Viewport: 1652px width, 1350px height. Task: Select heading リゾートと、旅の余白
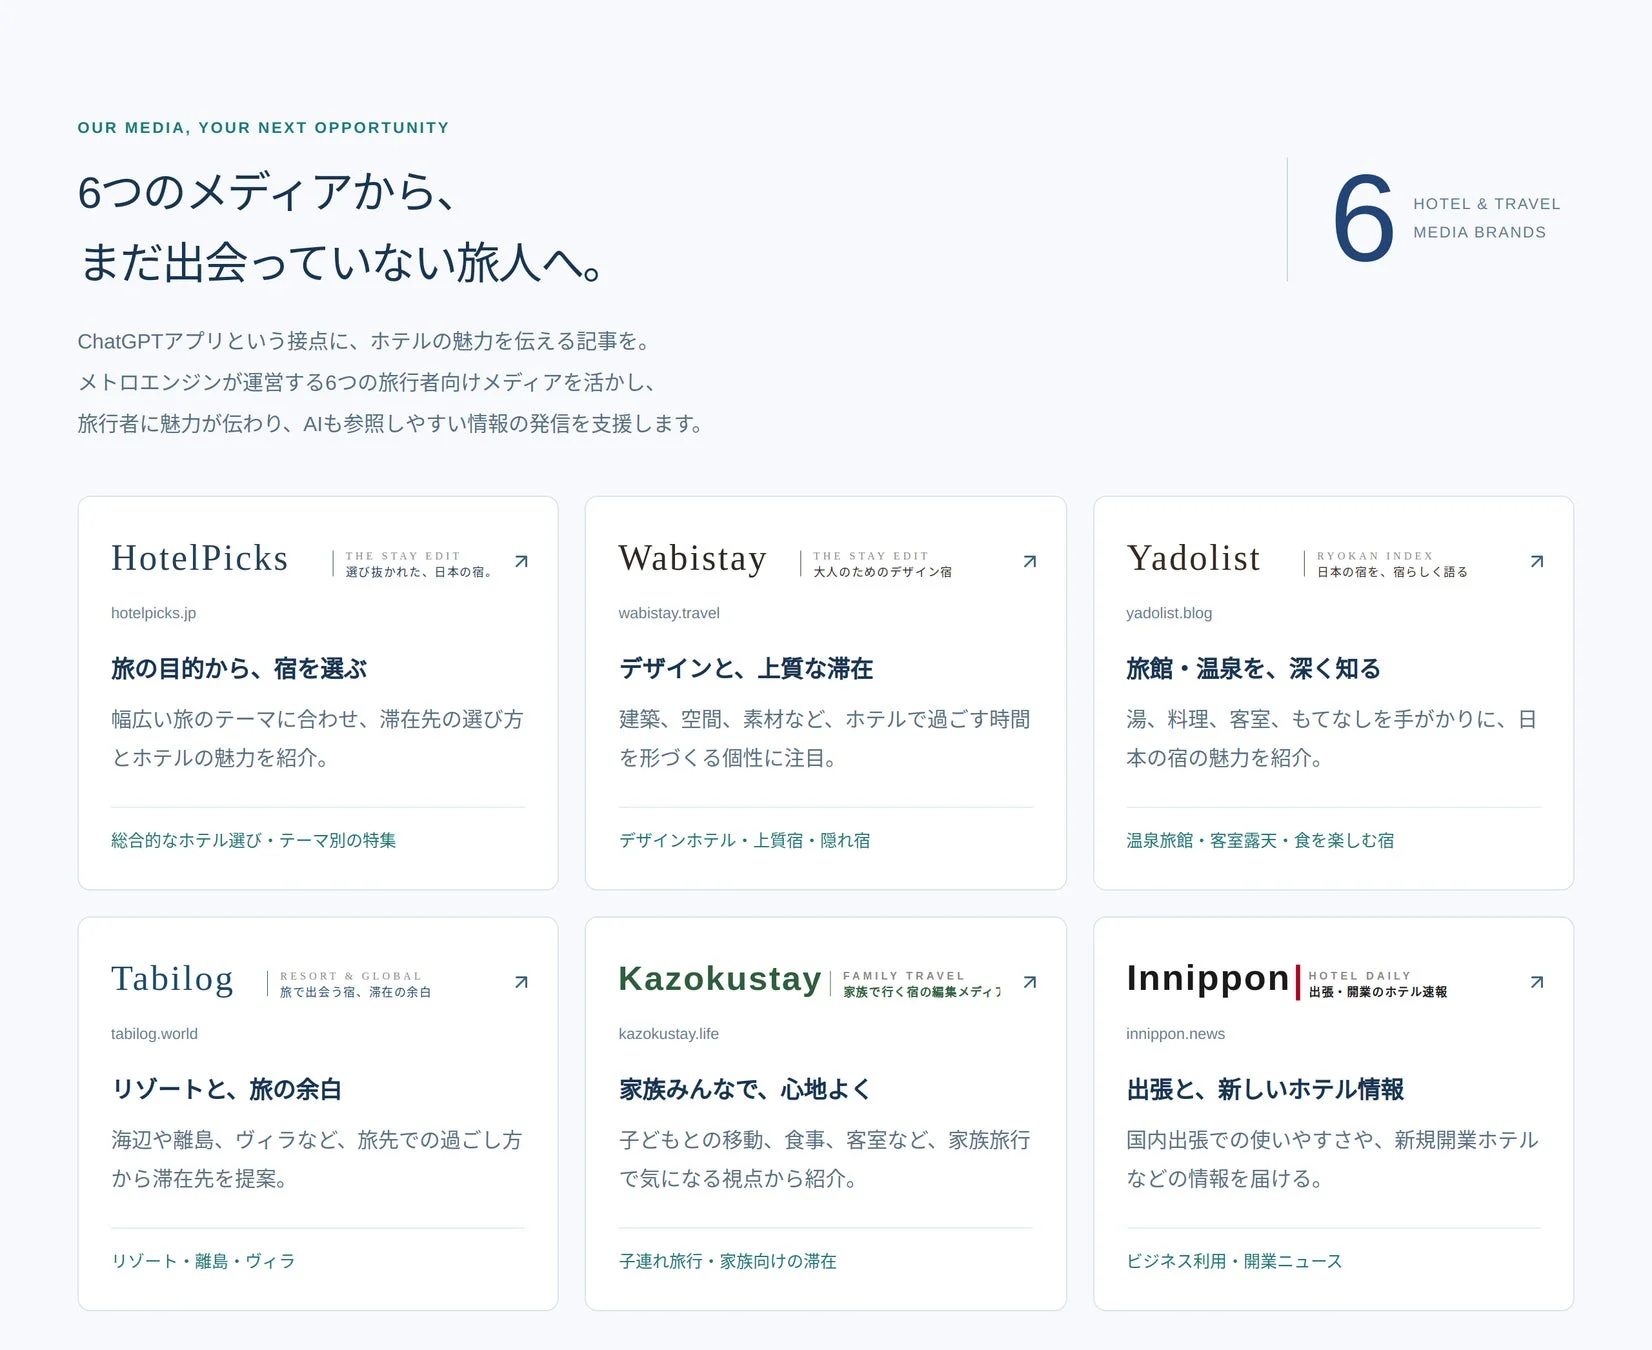227,1090
